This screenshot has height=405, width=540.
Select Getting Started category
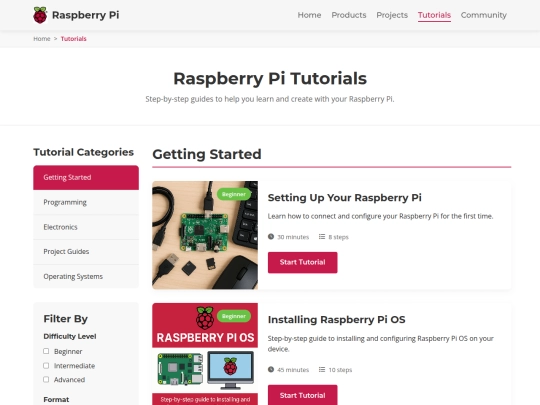[86, 178]
